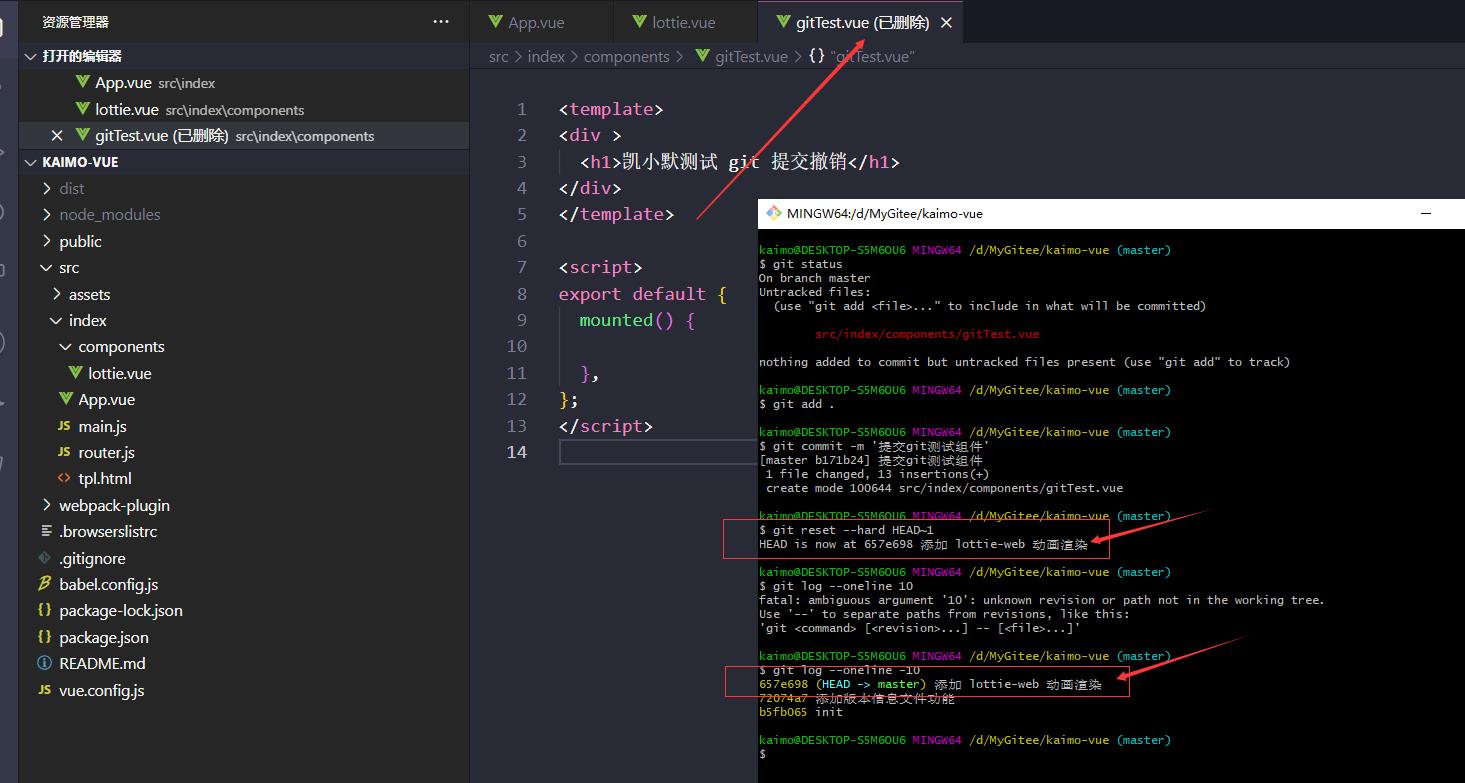Open package-lock.json file
The image size is (1465, 783).
[x=244, y=610]
